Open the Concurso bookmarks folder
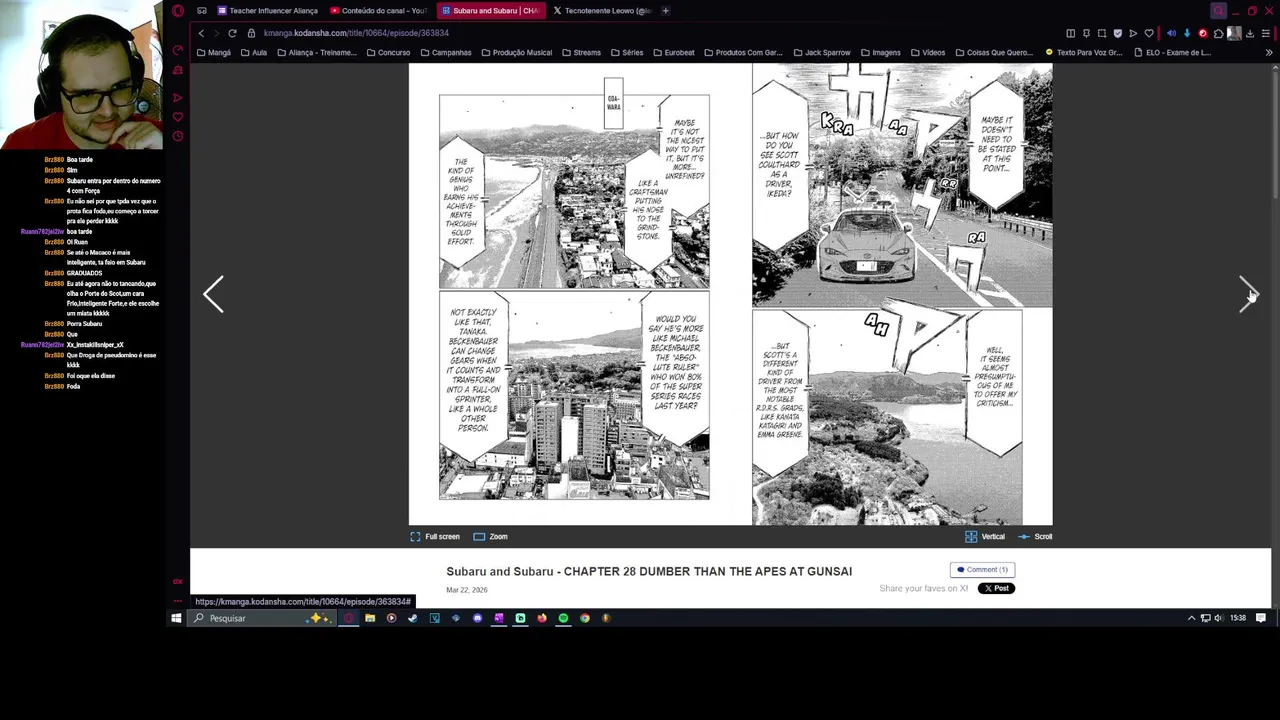This screenshot has width=1280, height=720. [388, 52]
